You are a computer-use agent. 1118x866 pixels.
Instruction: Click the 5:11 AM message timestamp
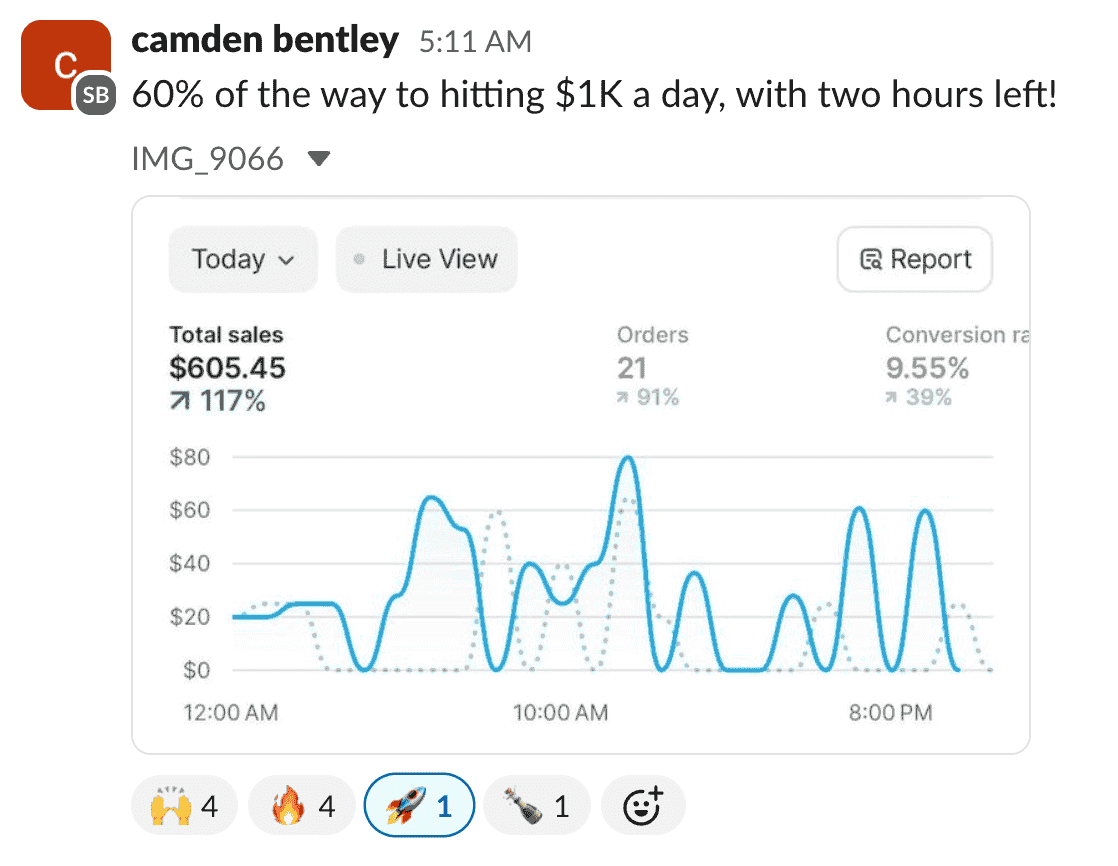(475, 42)
